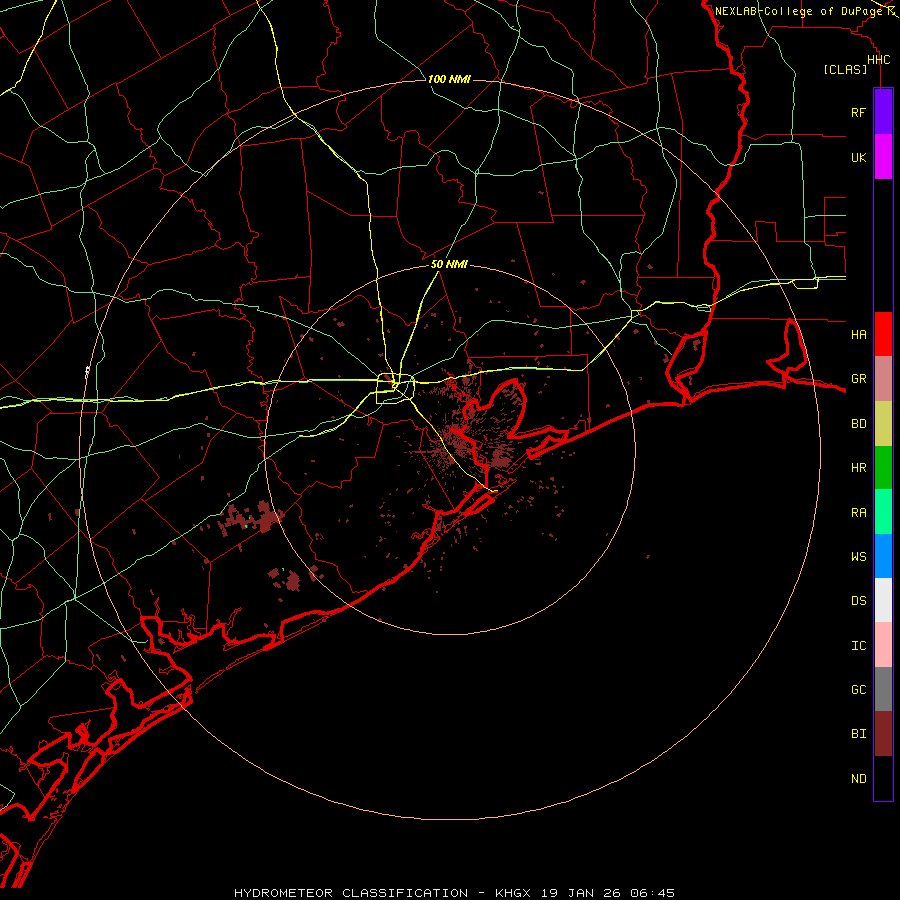The height and width of the screenshot is (900, 900).
Task: Click the RF legend label
Action: click(859, 112)
